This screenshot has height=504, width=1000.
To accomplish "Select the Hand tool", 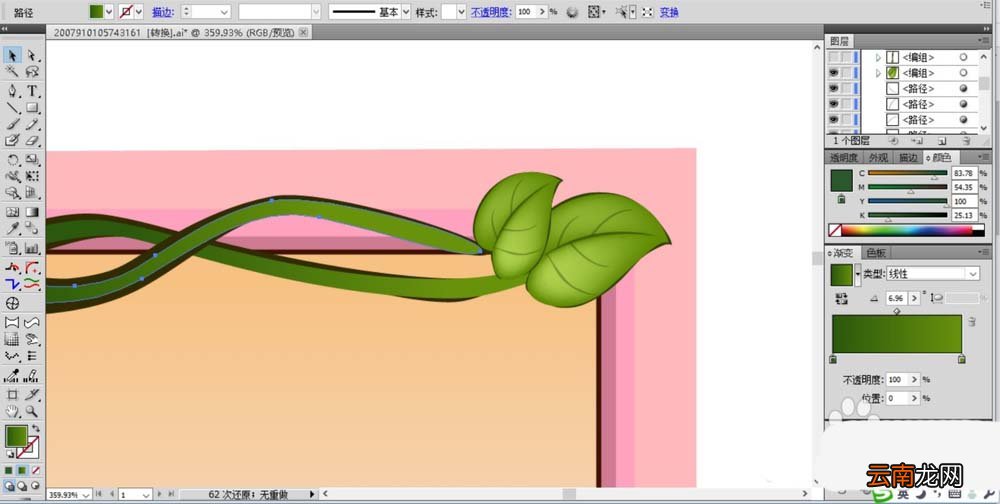I will tap(12, 411).
